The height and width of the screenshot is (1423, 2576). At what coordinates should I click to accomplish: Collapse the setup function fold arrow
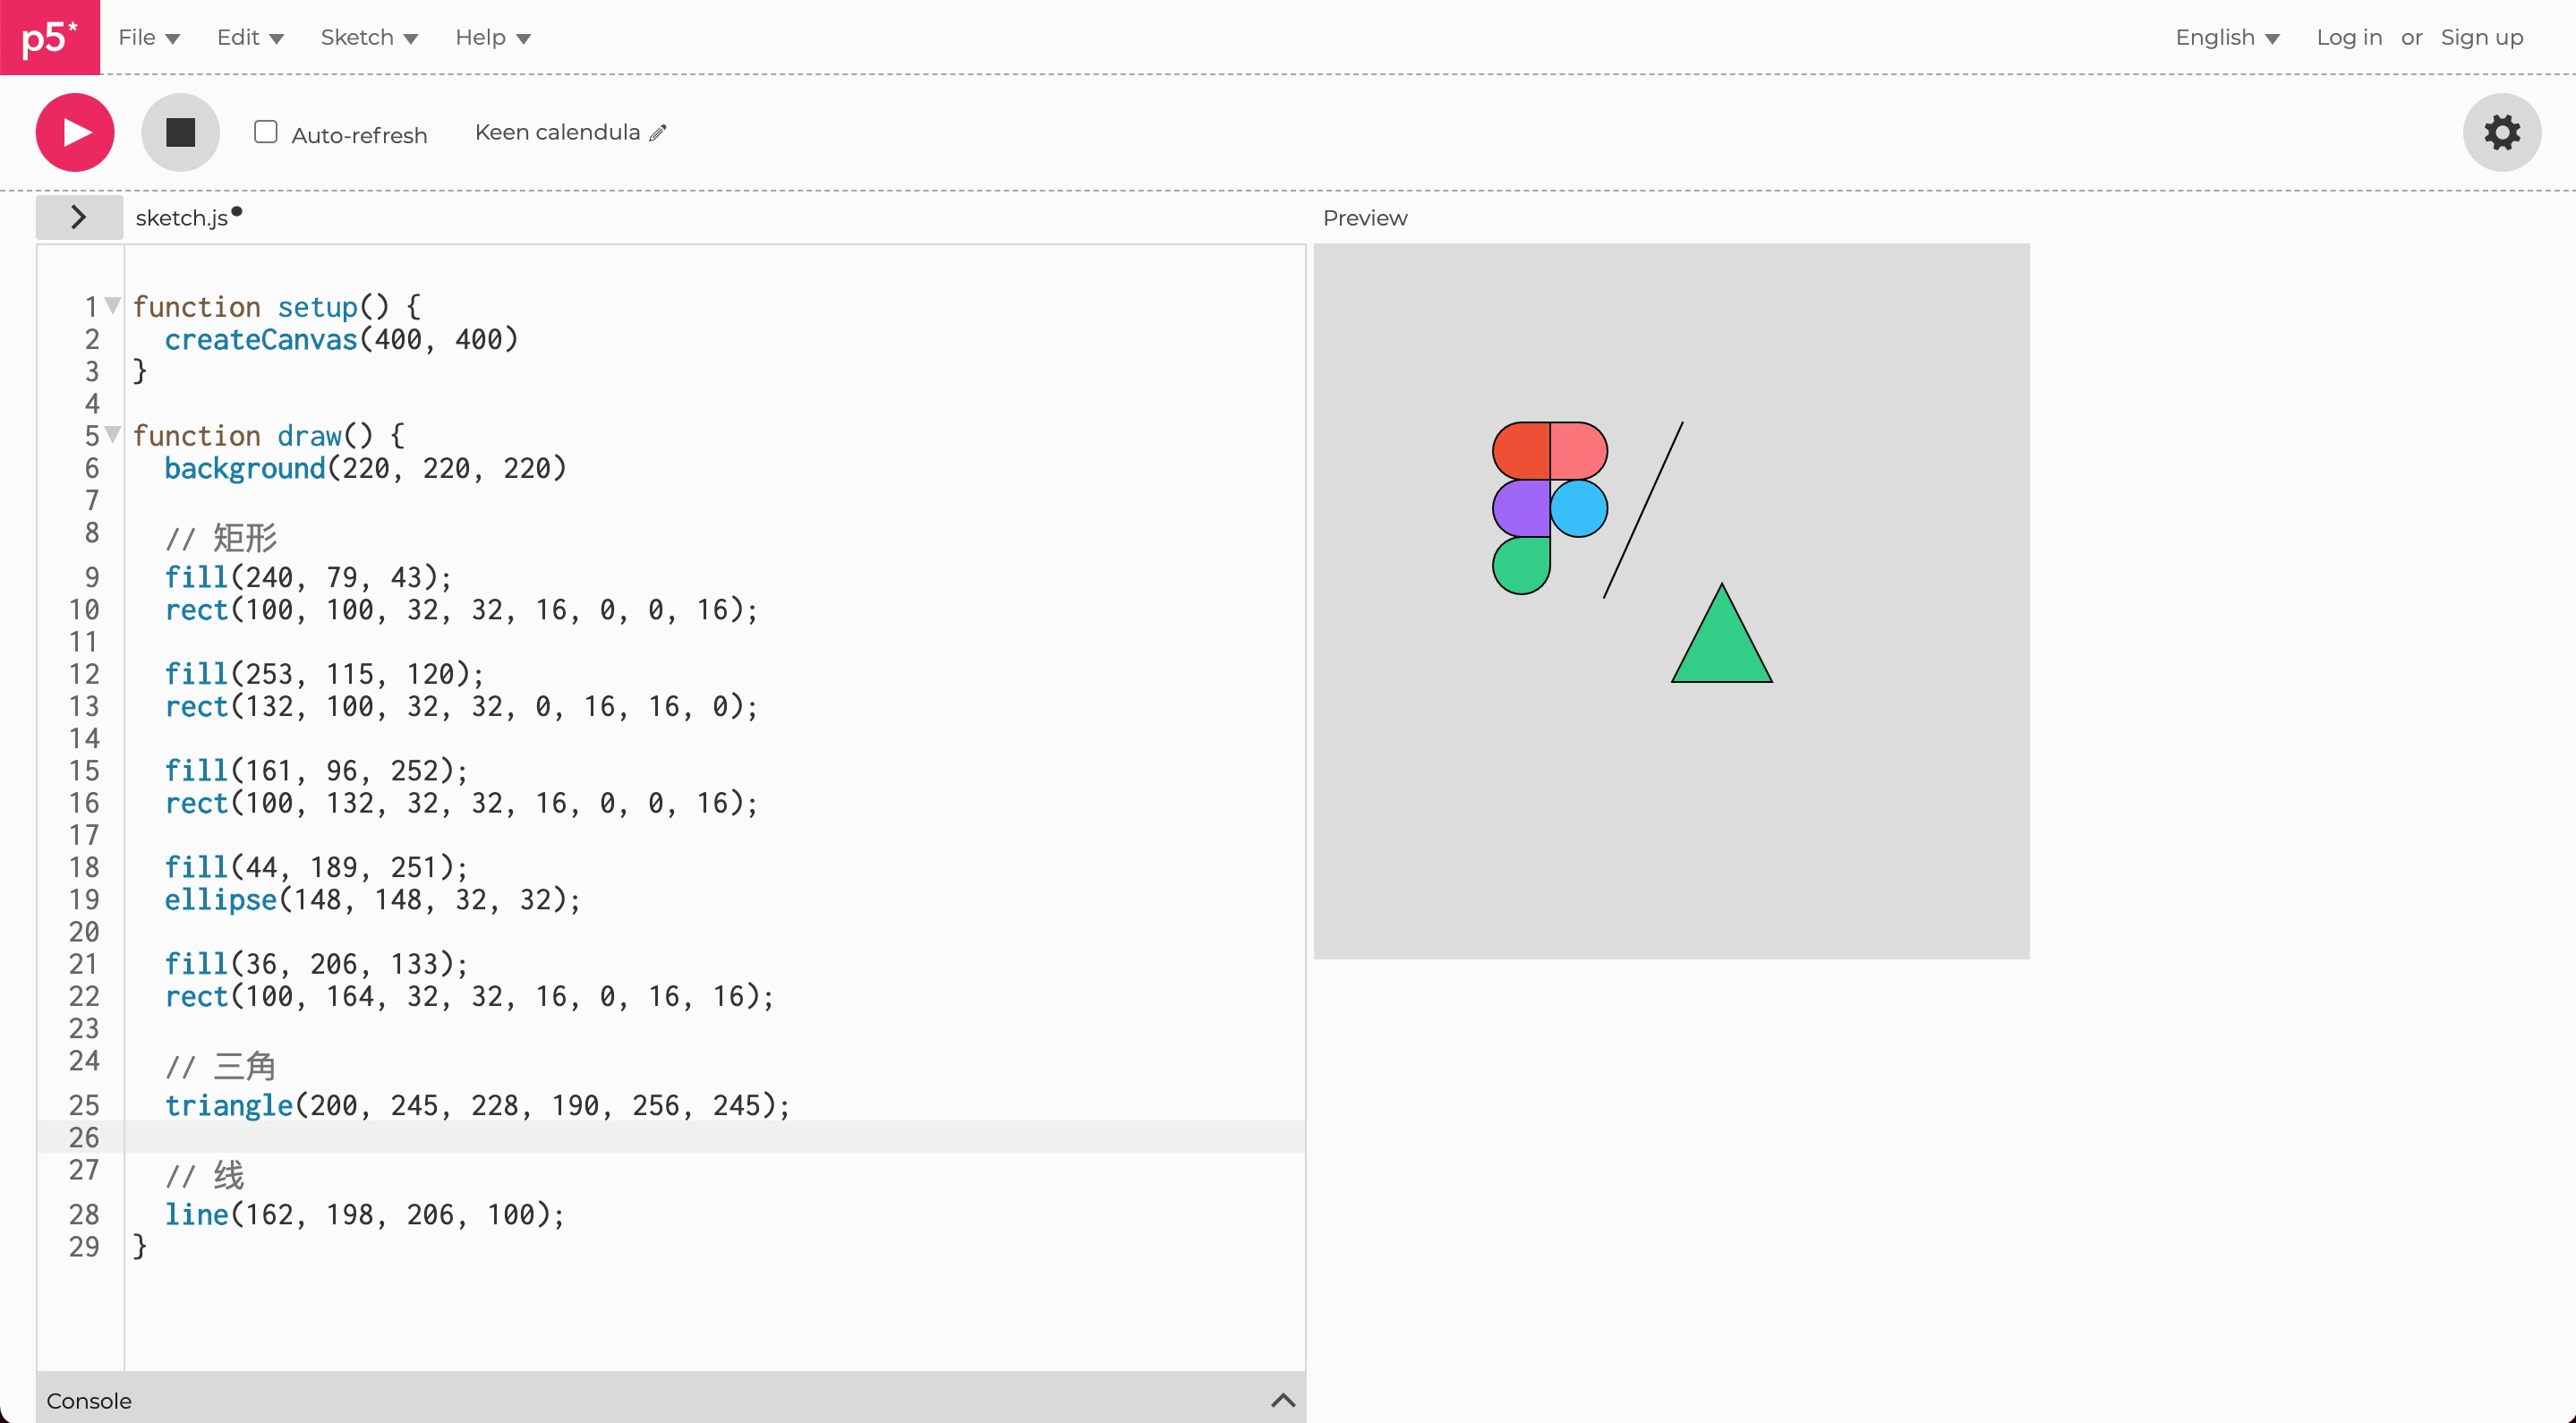[113, 305]
